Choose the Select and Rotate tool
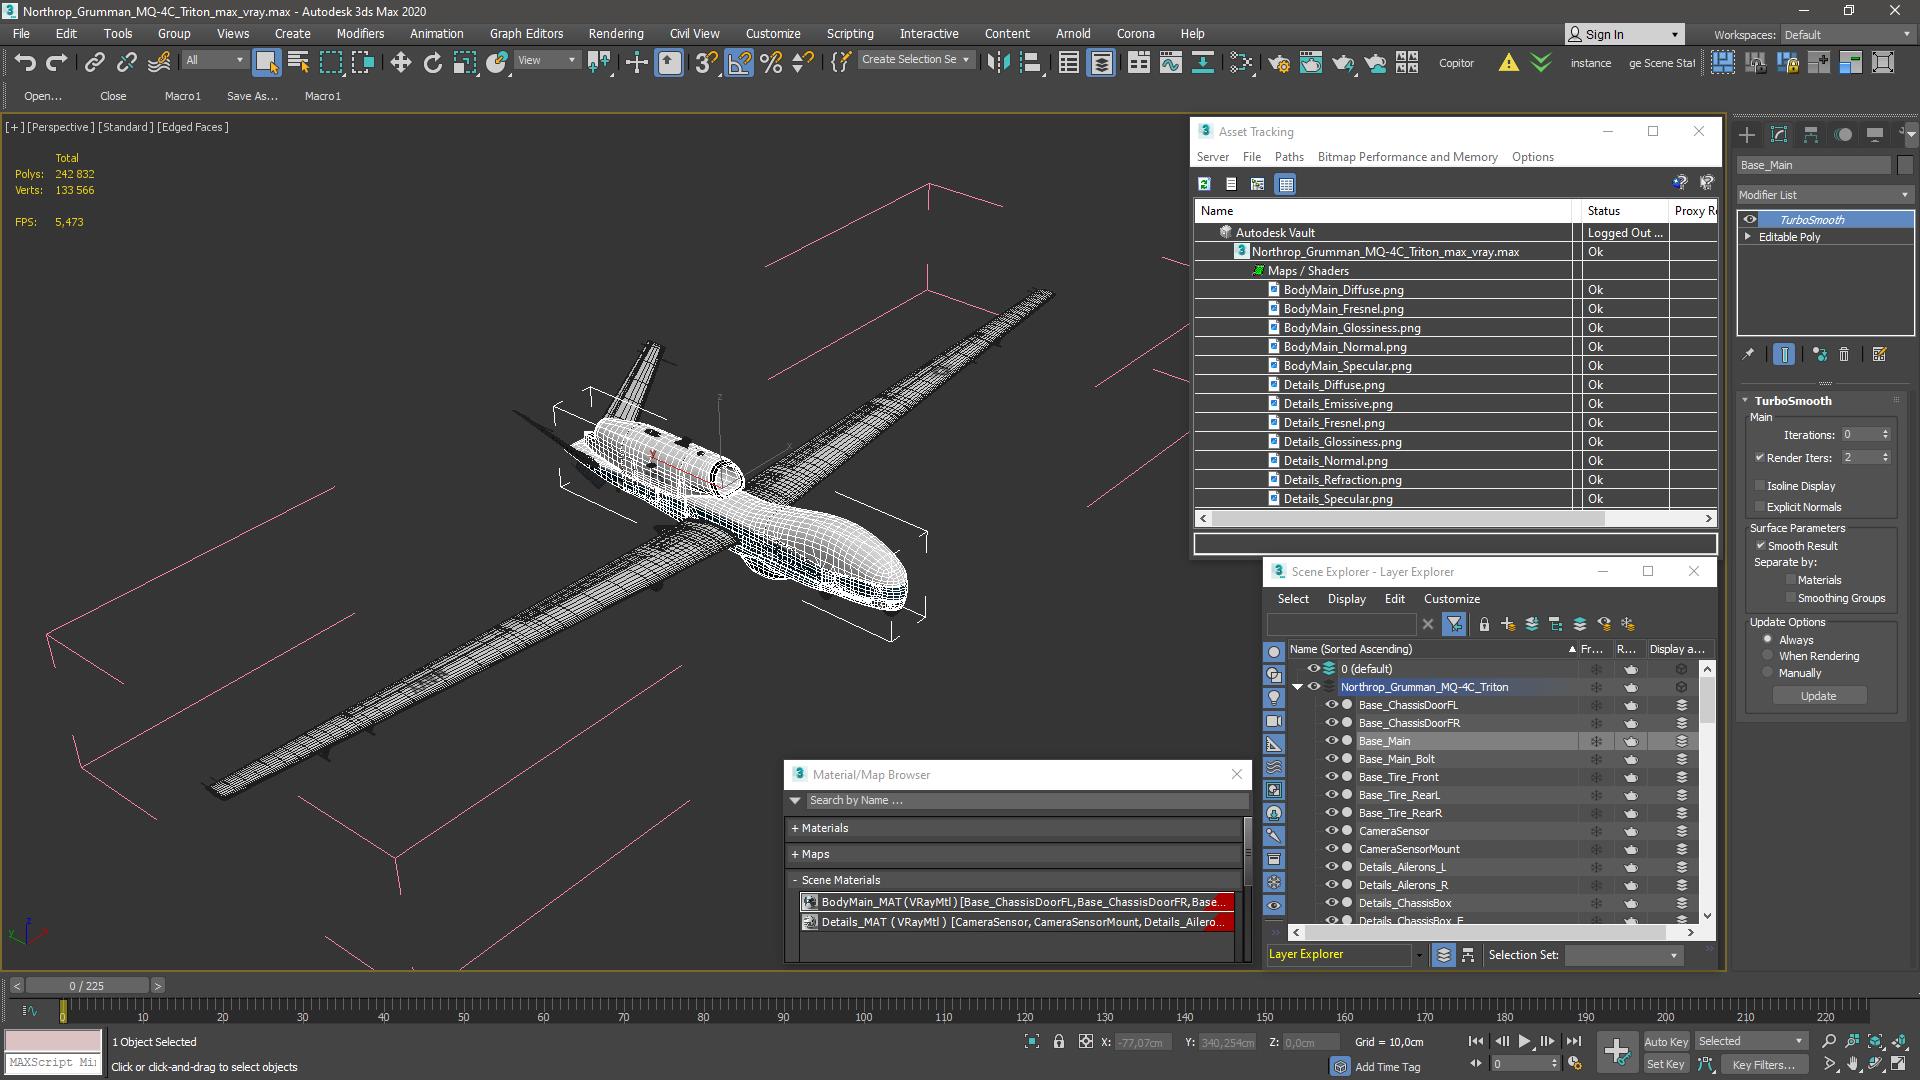1920x1080 pixels. (x=433, y=63)
